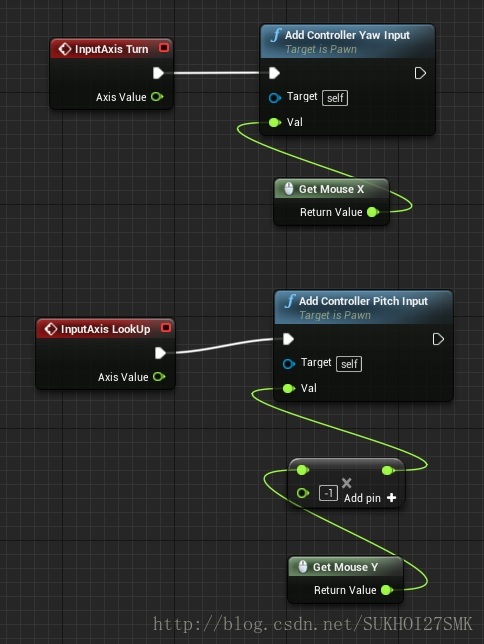
Task: Click Add pin plus on multiply node
Action: pyautogui.click(x=392, y=498)
